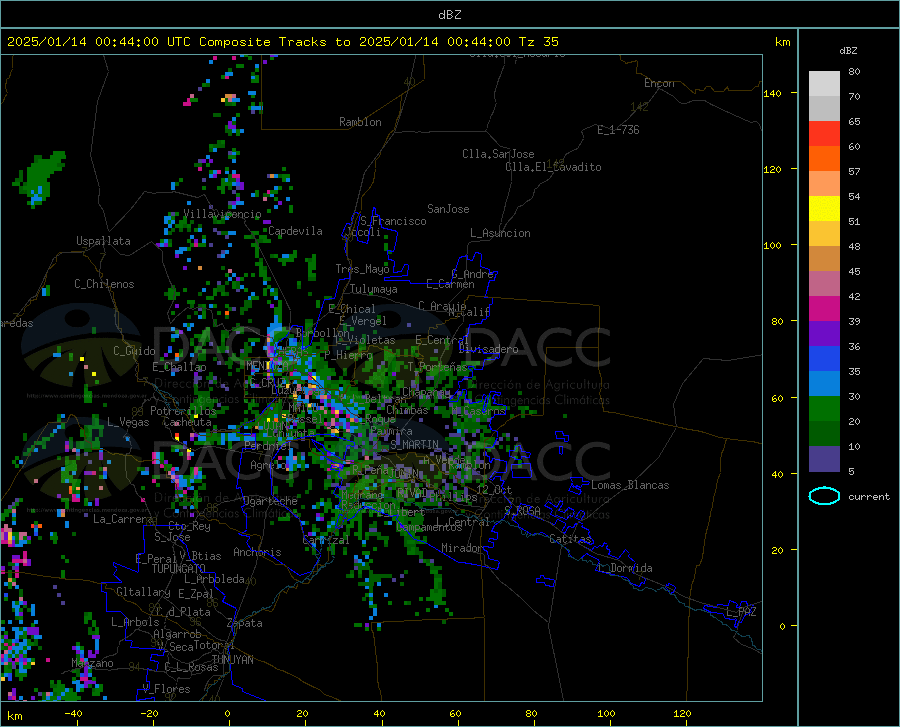Viewport: 900px width, 727px height.
Task: Click the cyan 'current' ellipse legend icon
Action: coord(824,496)
